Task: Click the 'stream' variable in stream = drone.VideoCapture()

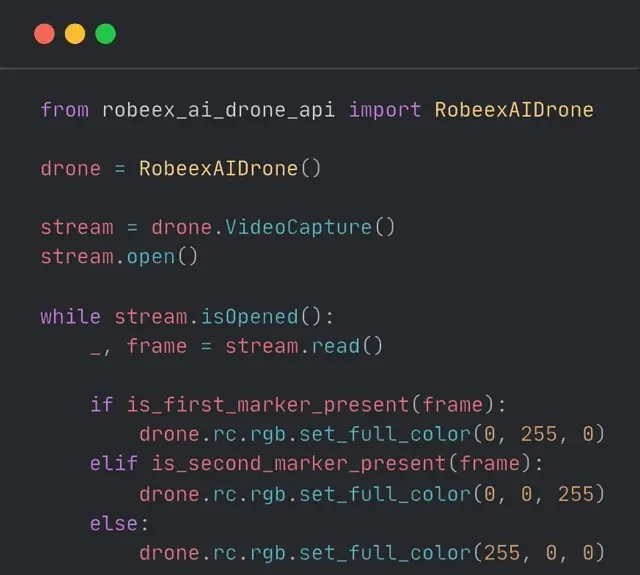Action: click(x=77, y=227)
